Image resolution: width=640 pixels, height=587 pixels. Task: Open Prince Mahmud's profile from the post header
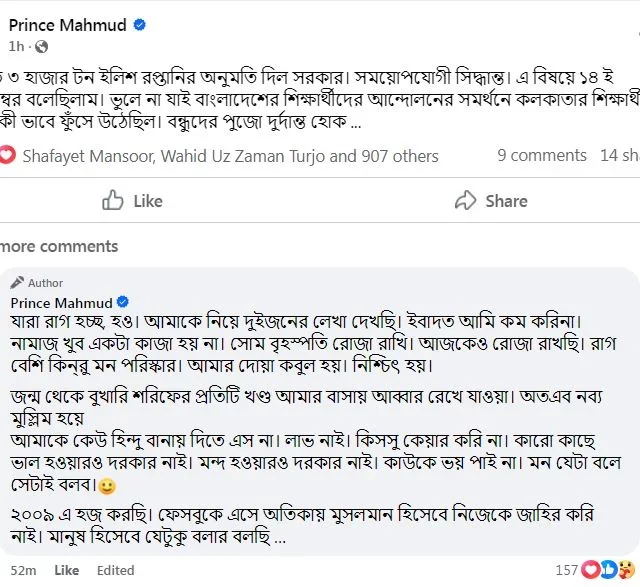click(x=67, y=25)
